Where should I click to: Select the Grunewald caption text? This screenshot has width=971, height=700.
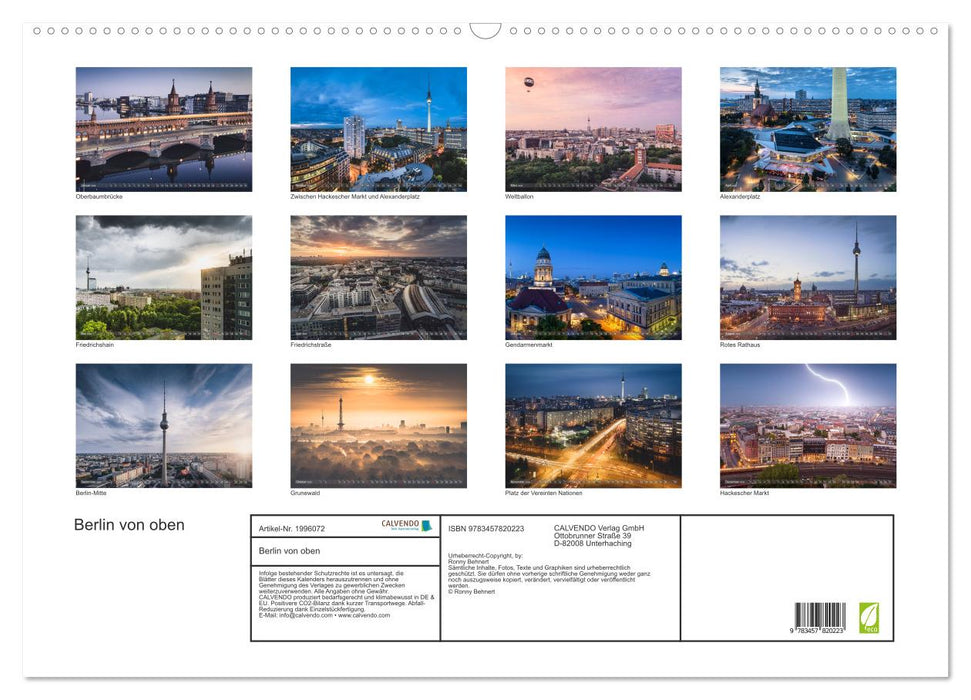(x=308, y=492)
